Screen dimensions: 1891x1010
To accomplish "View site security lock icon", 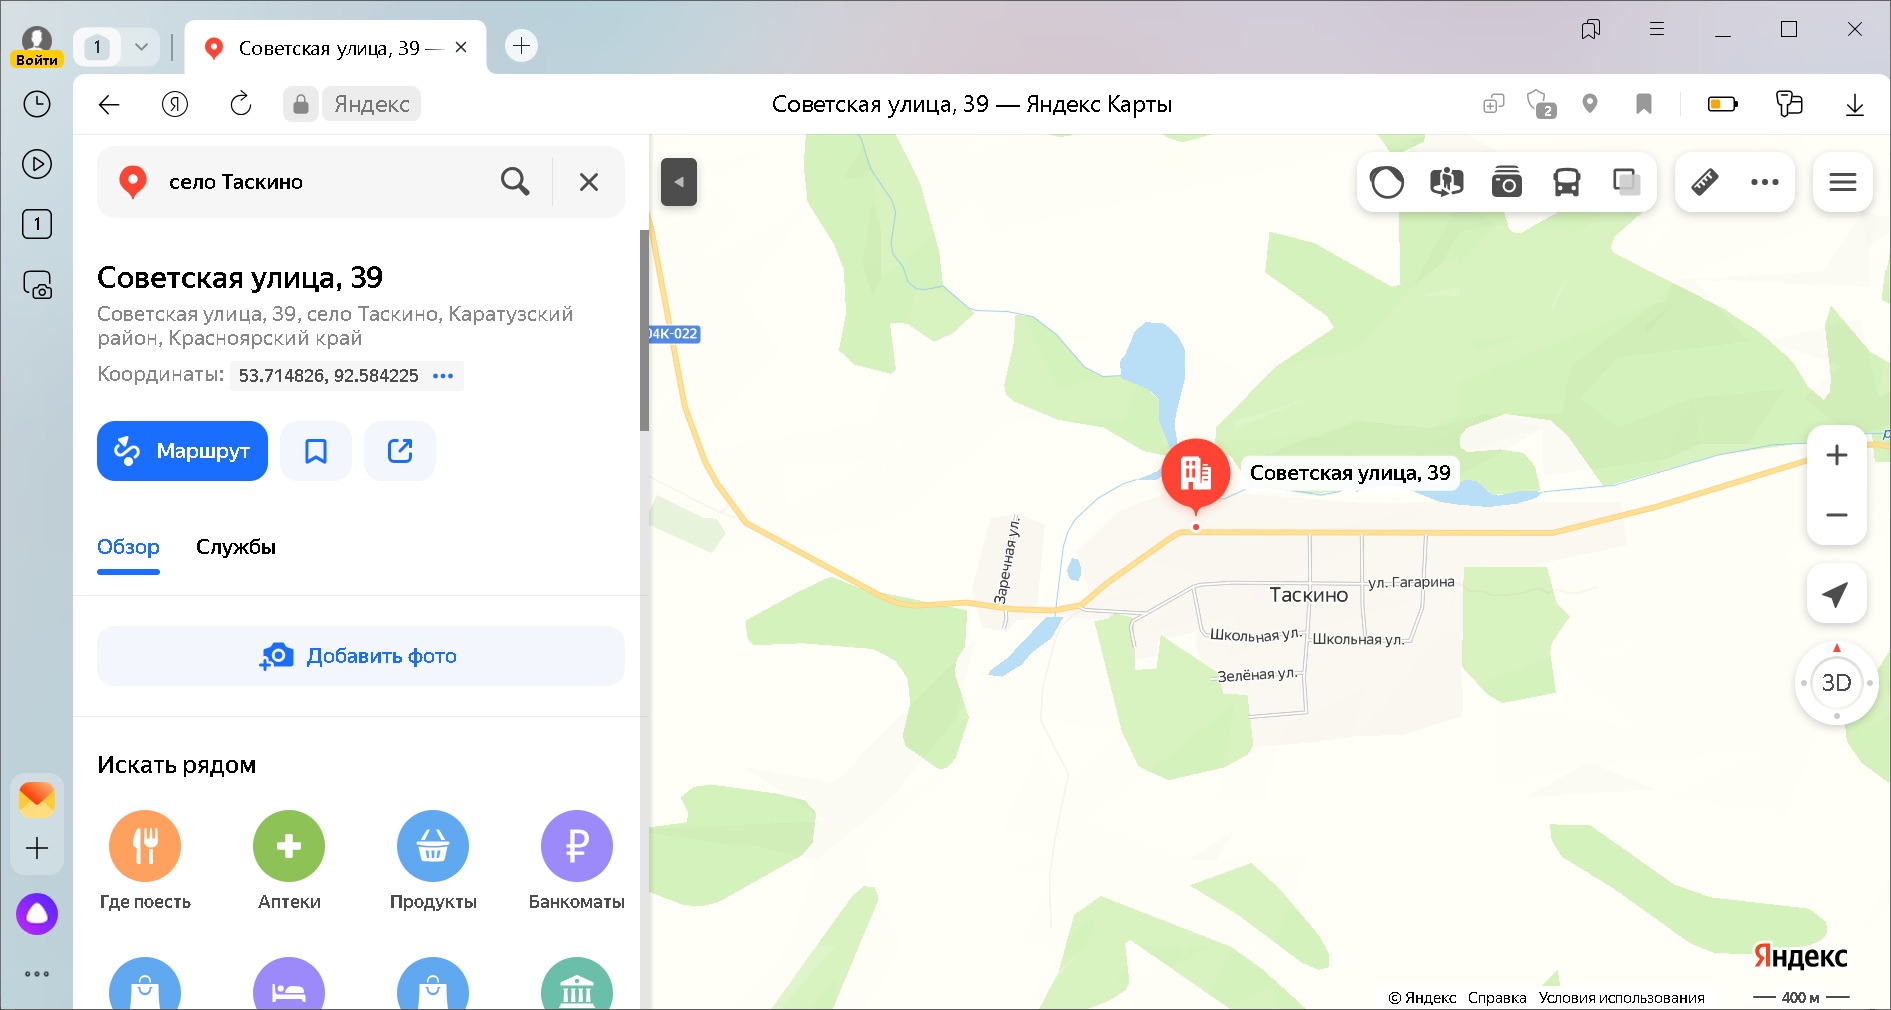I will tap(300, 104).
